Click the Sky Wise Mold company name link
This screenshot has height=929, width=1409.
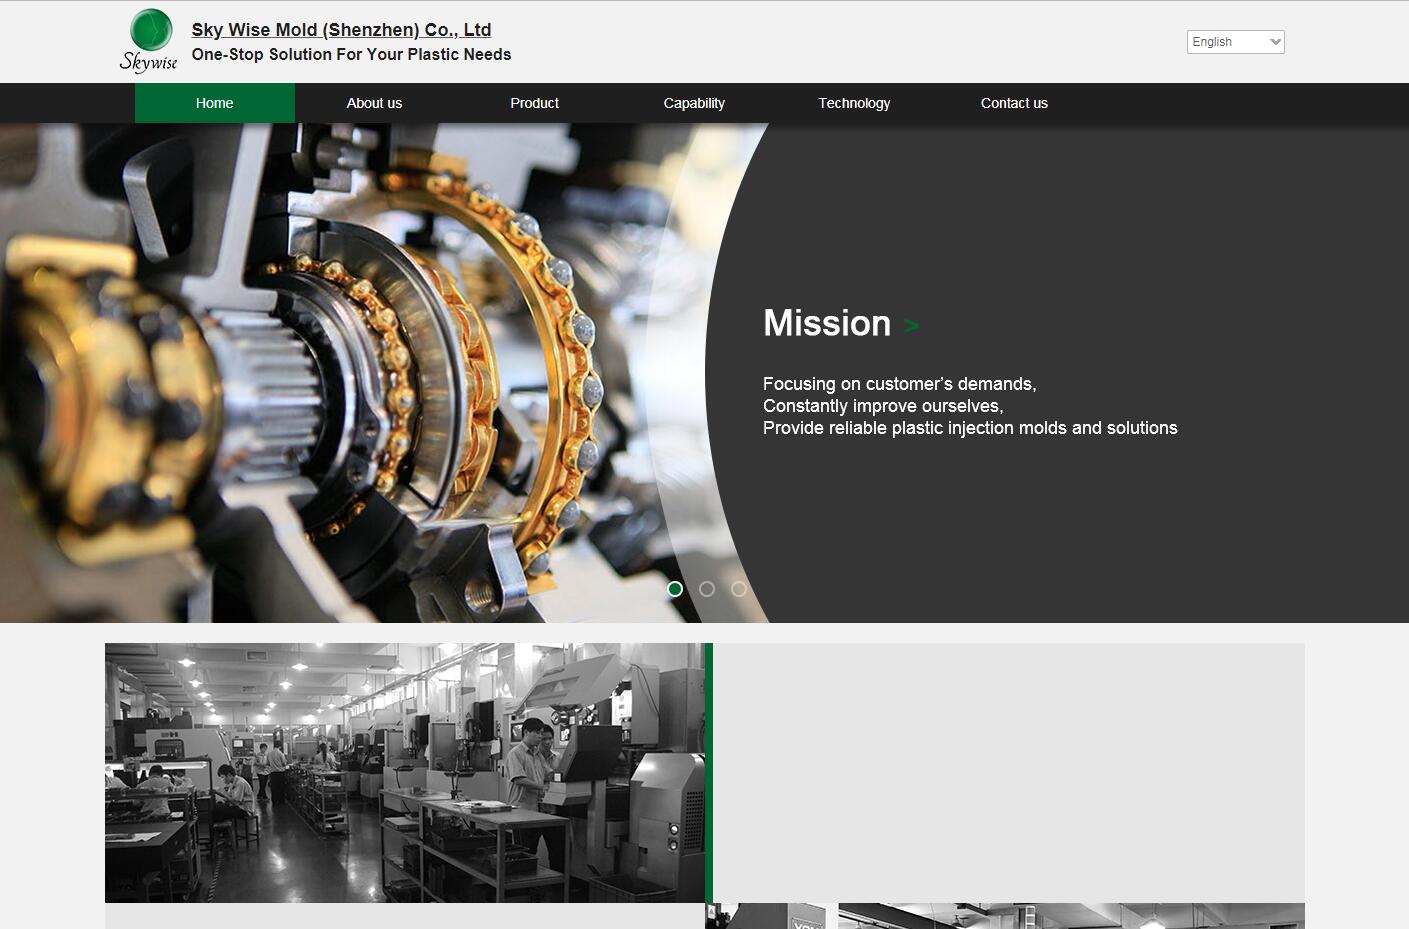click(341, 30)
